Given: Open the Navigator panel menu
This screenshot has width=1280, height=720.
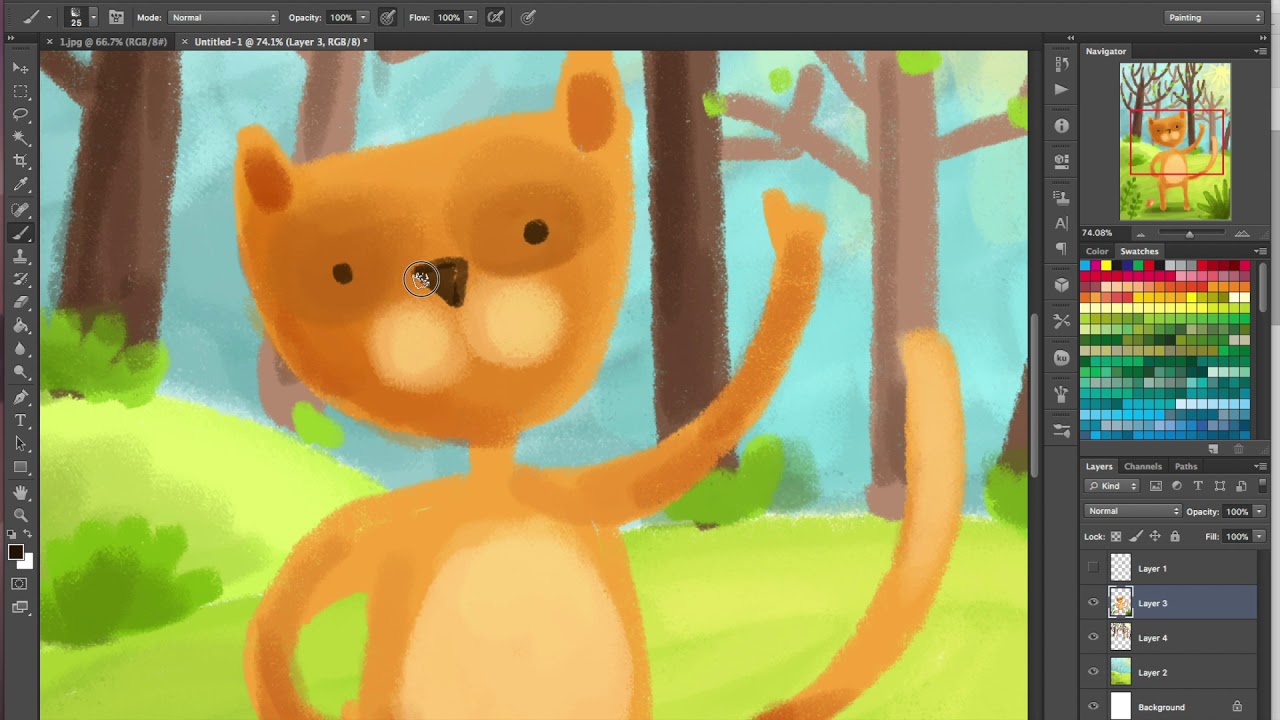Looking at the screenshot, I should coord(1261,51).
